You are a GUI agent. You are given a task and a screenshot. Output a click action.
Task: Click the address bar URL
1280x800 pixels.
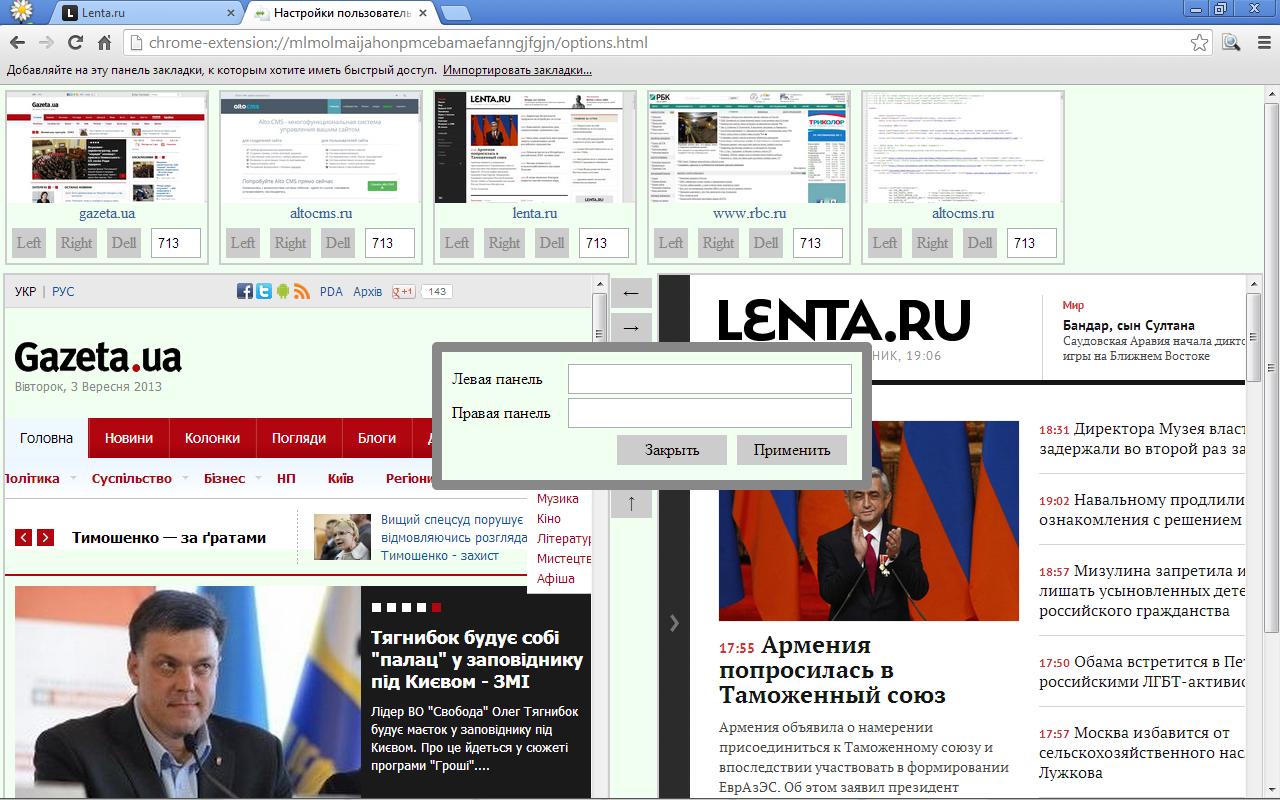point(398,43)
